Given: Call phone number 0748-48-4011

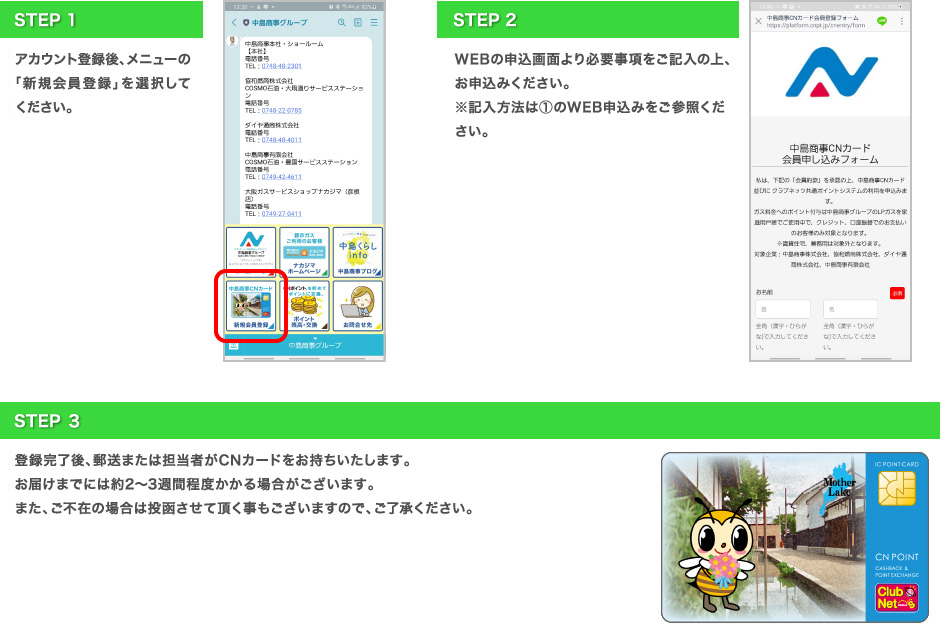Looking at the screenshot, I should pyautogui.click(x=281, y=140).
